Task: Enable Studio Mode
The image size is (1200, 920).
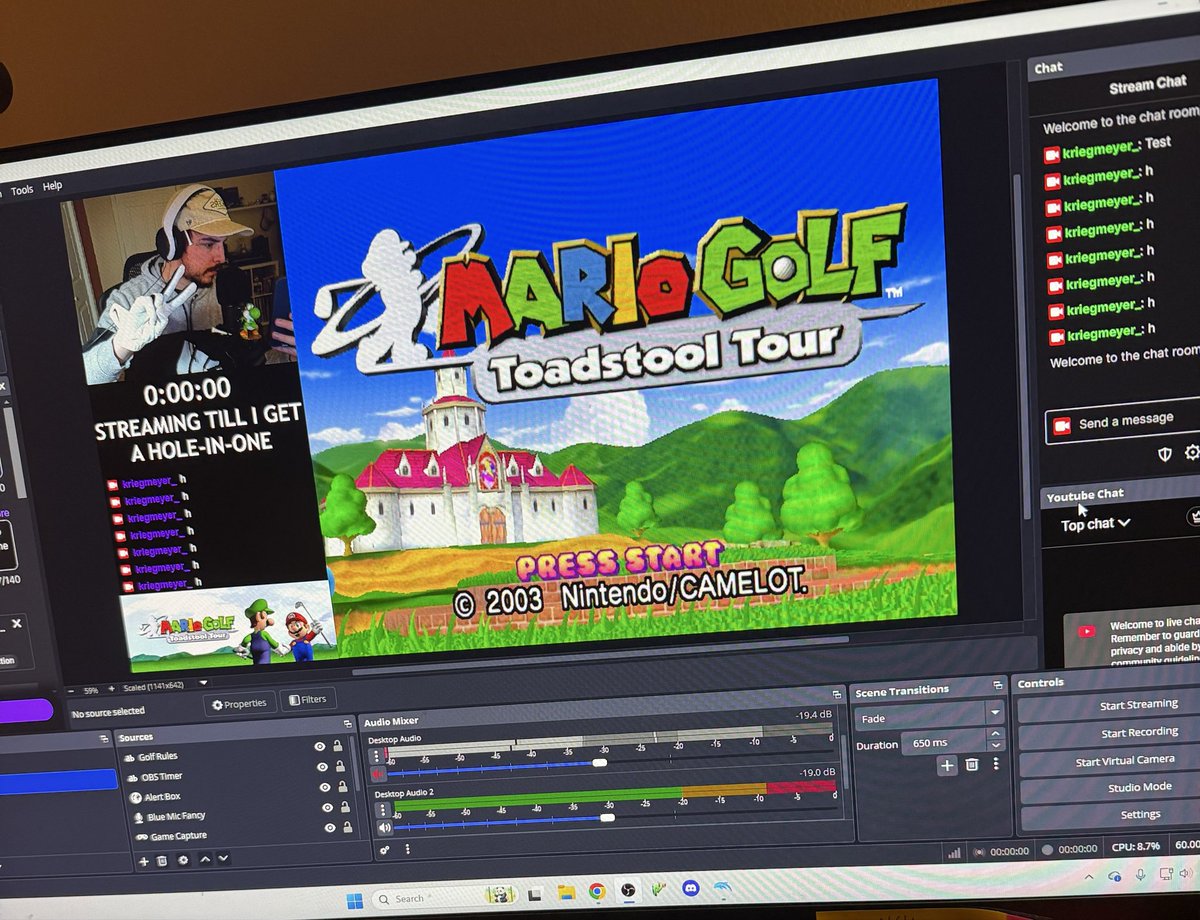Action: (1111, 787)
